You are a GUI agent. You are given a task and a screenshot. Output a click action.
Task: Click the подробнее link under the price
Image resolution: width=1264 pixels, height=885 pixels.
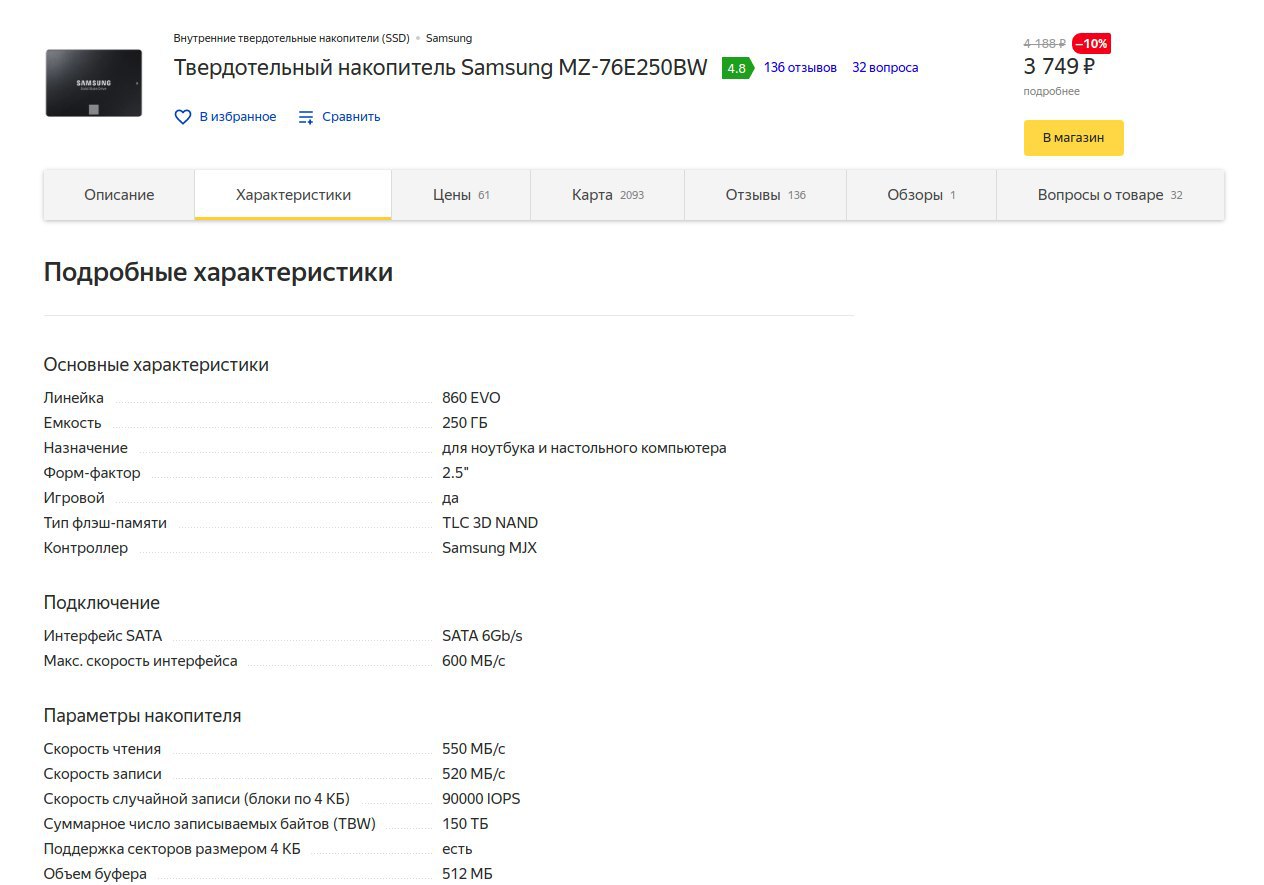click(x=1051, y=92)
